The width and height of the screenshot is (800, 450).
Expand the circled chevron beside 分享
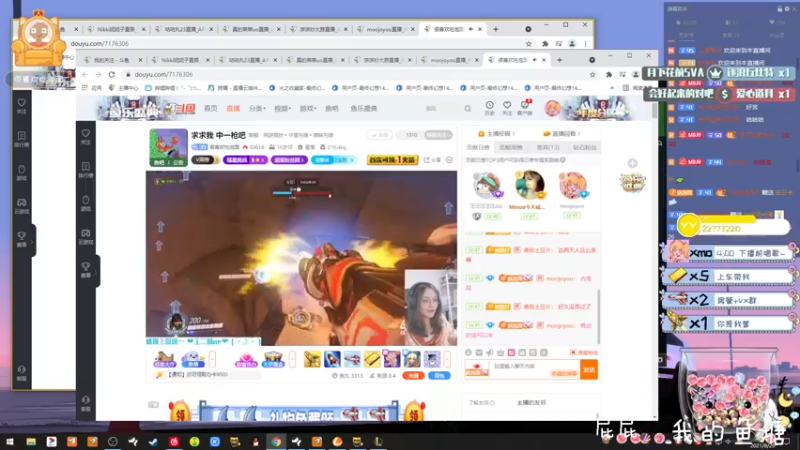pos(449,160)
